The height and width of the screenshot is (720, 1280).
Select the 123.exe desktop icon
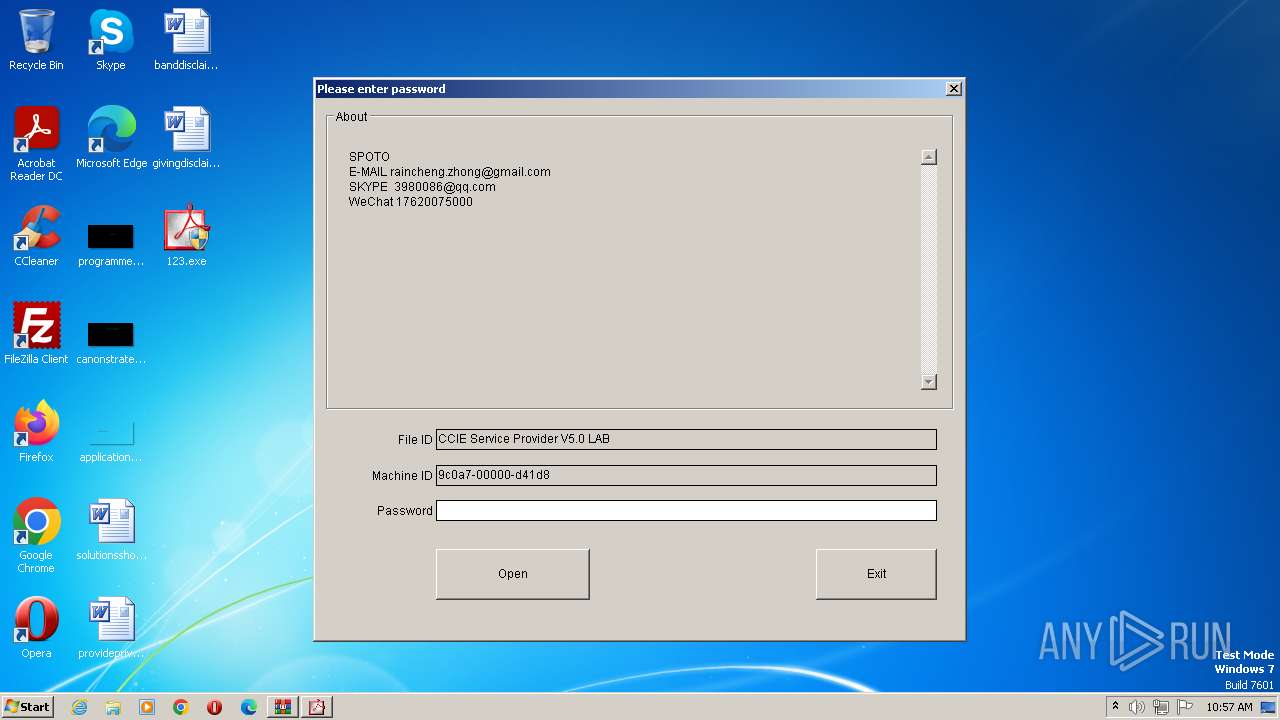click(x=186, y=236)
